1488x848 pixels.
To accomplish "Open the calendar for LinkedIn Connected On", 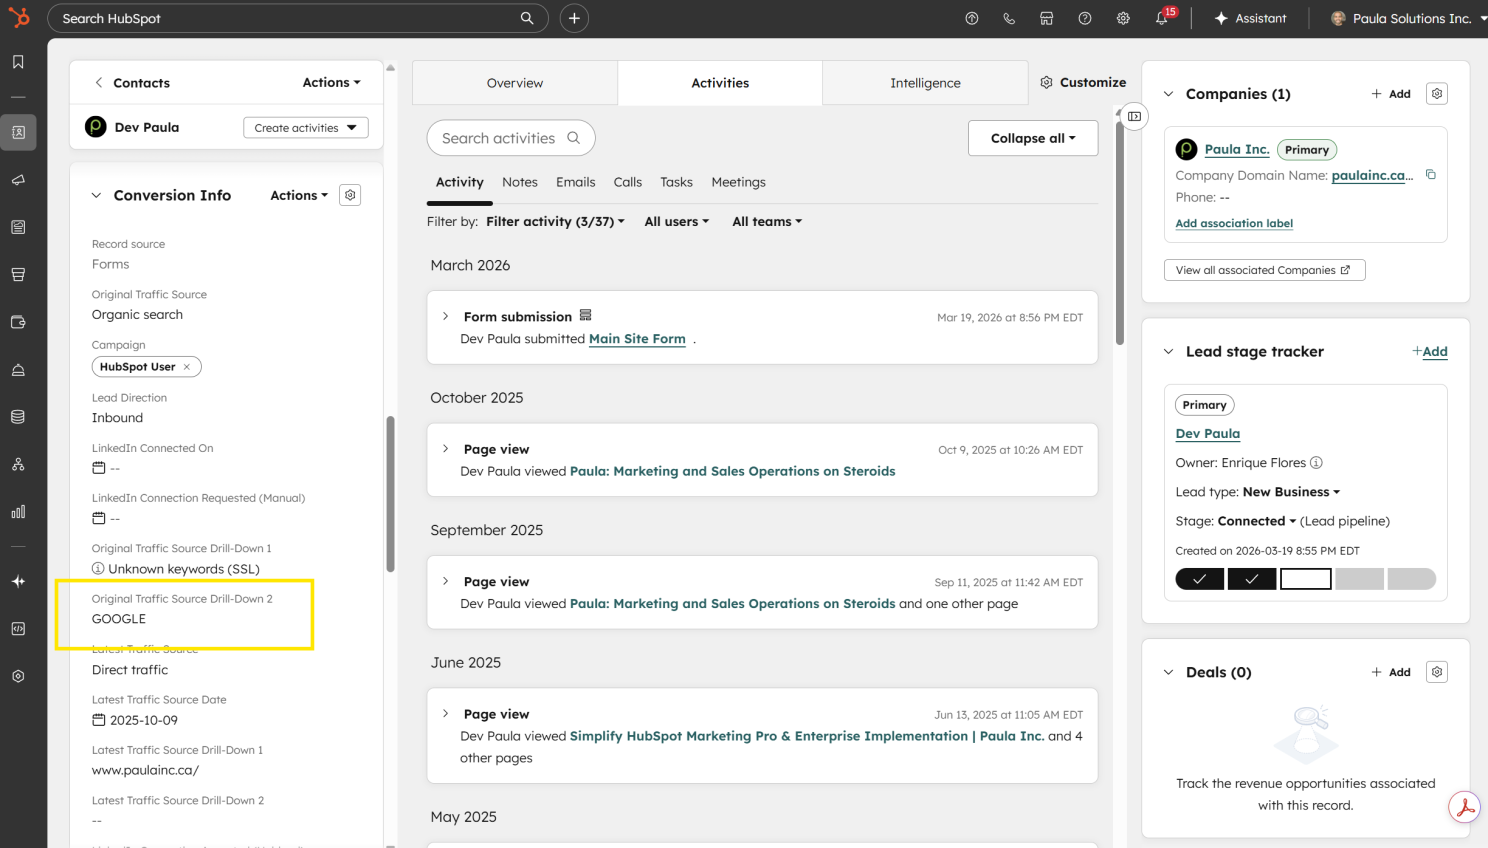I will (98, 468).
